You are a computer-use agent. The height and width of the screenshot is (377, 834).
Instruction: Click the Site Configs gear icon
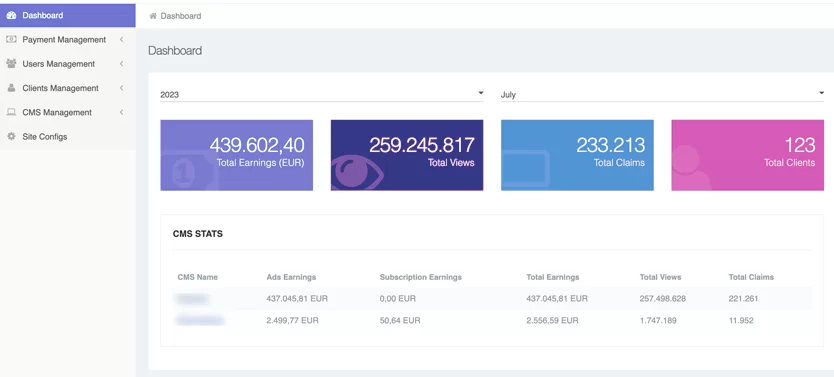click(11, 137)
